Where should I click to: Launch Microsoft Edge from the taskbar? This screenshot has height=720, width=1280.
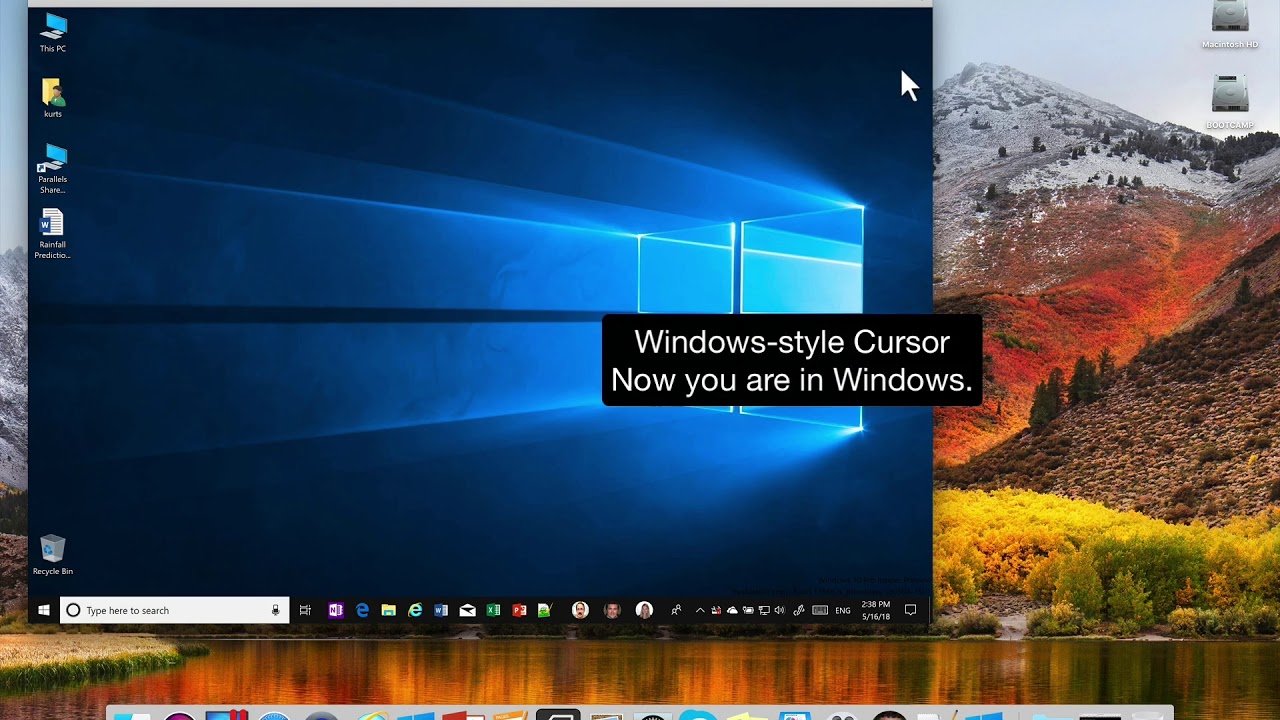pos(362,610)
